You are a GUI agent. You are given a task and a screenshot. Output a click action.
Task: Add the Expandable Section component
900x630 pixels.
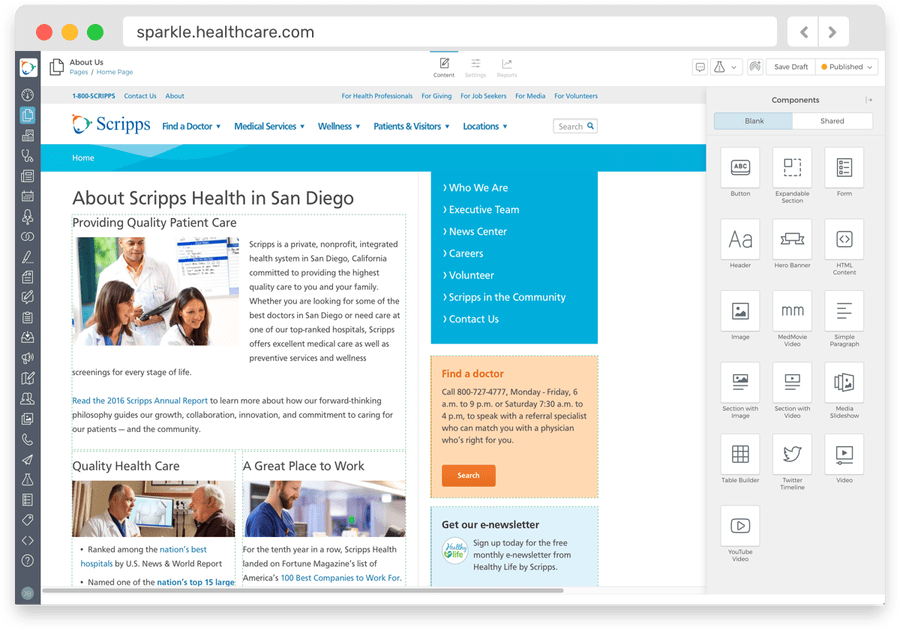click(792, 167)
